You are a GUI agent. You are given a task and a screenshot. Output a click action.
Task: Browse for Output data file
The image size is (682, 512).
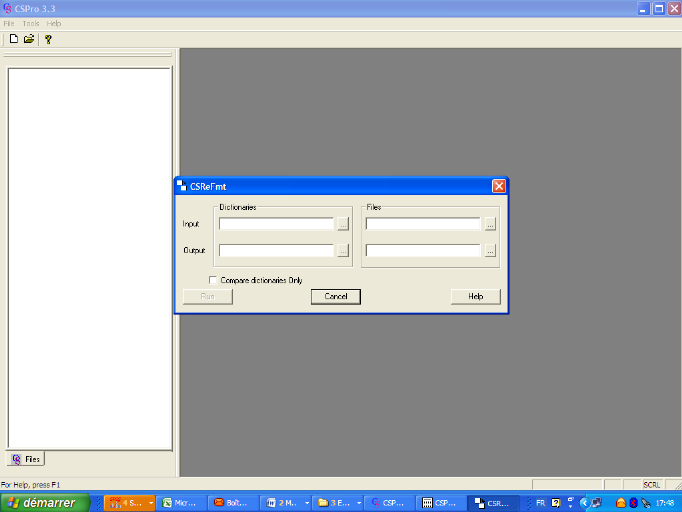point(490,251)
